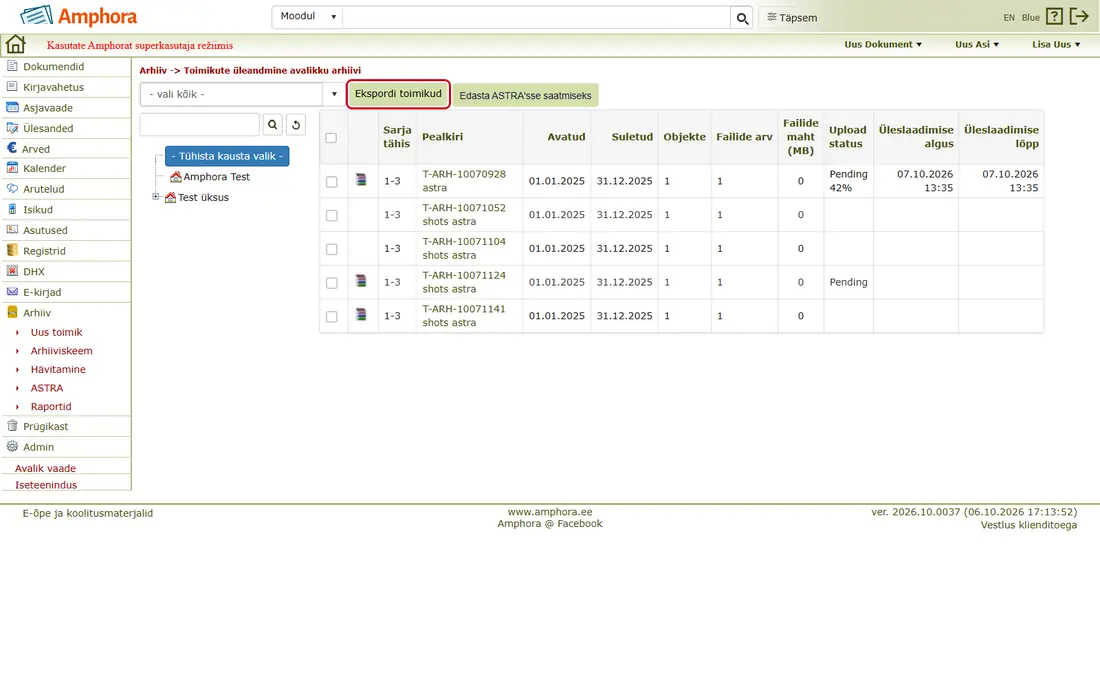This screenshot has width=1100, height=688.
Task: Toggle the select-all checkbox in table header
Action: [331, 137]
